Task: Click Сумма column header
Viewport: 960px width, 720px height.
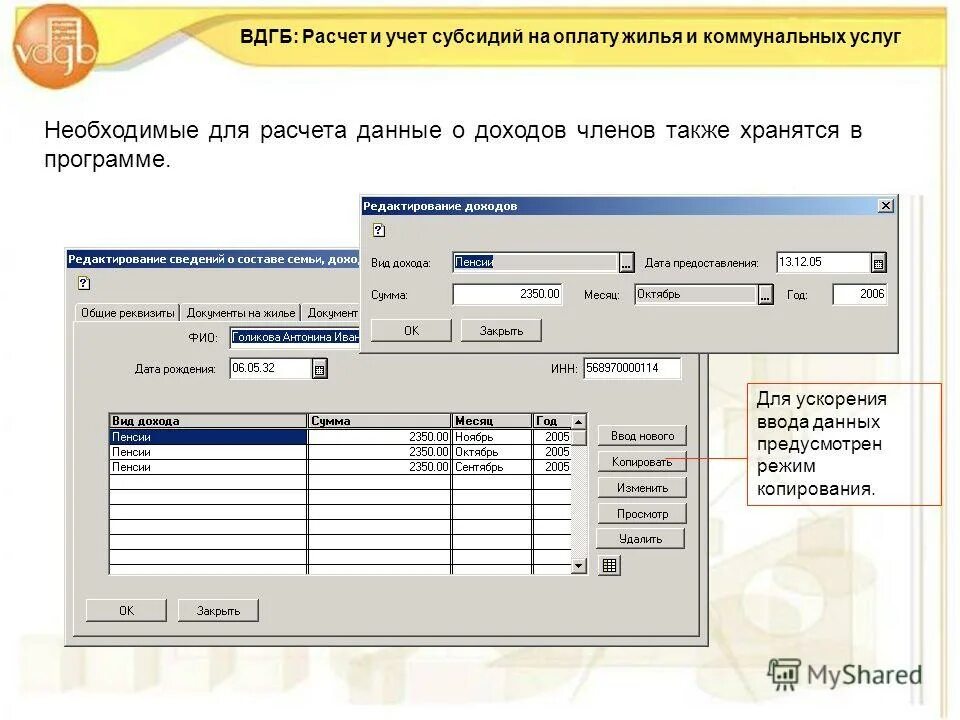Action: [x=380, y=421]
